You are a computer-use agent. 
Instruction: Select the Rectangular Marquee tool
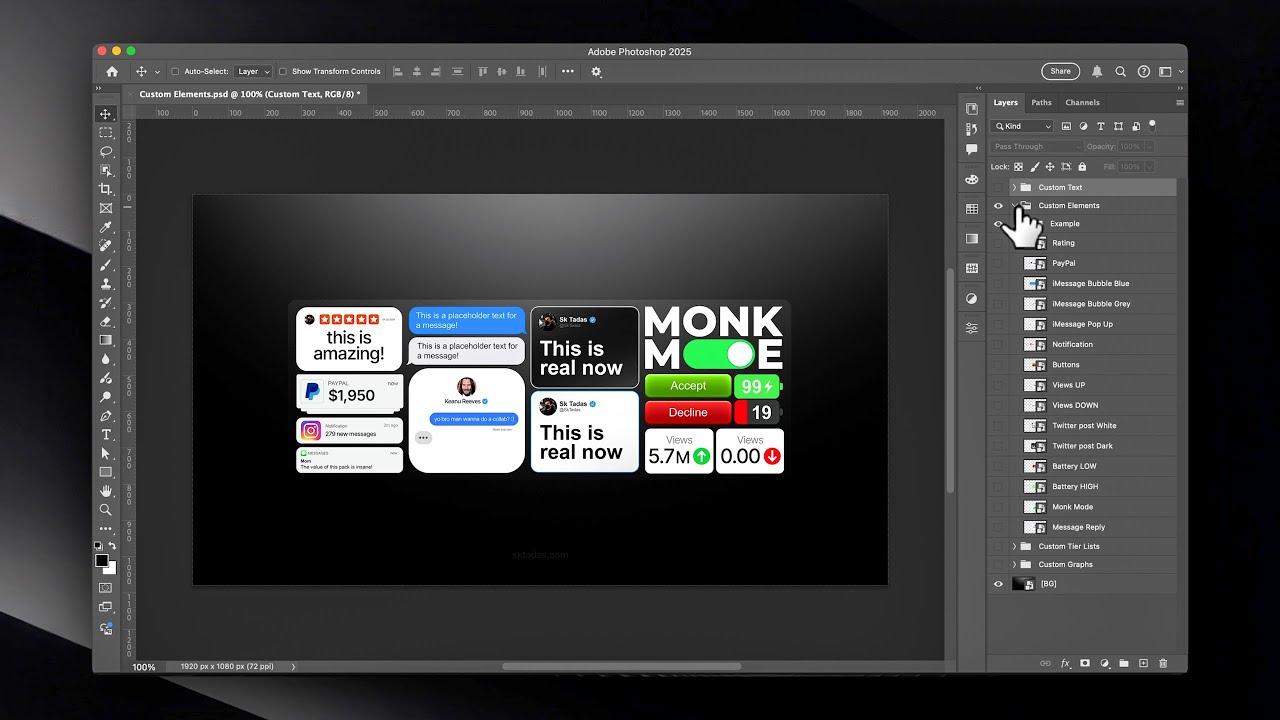(x=106, y=133)
